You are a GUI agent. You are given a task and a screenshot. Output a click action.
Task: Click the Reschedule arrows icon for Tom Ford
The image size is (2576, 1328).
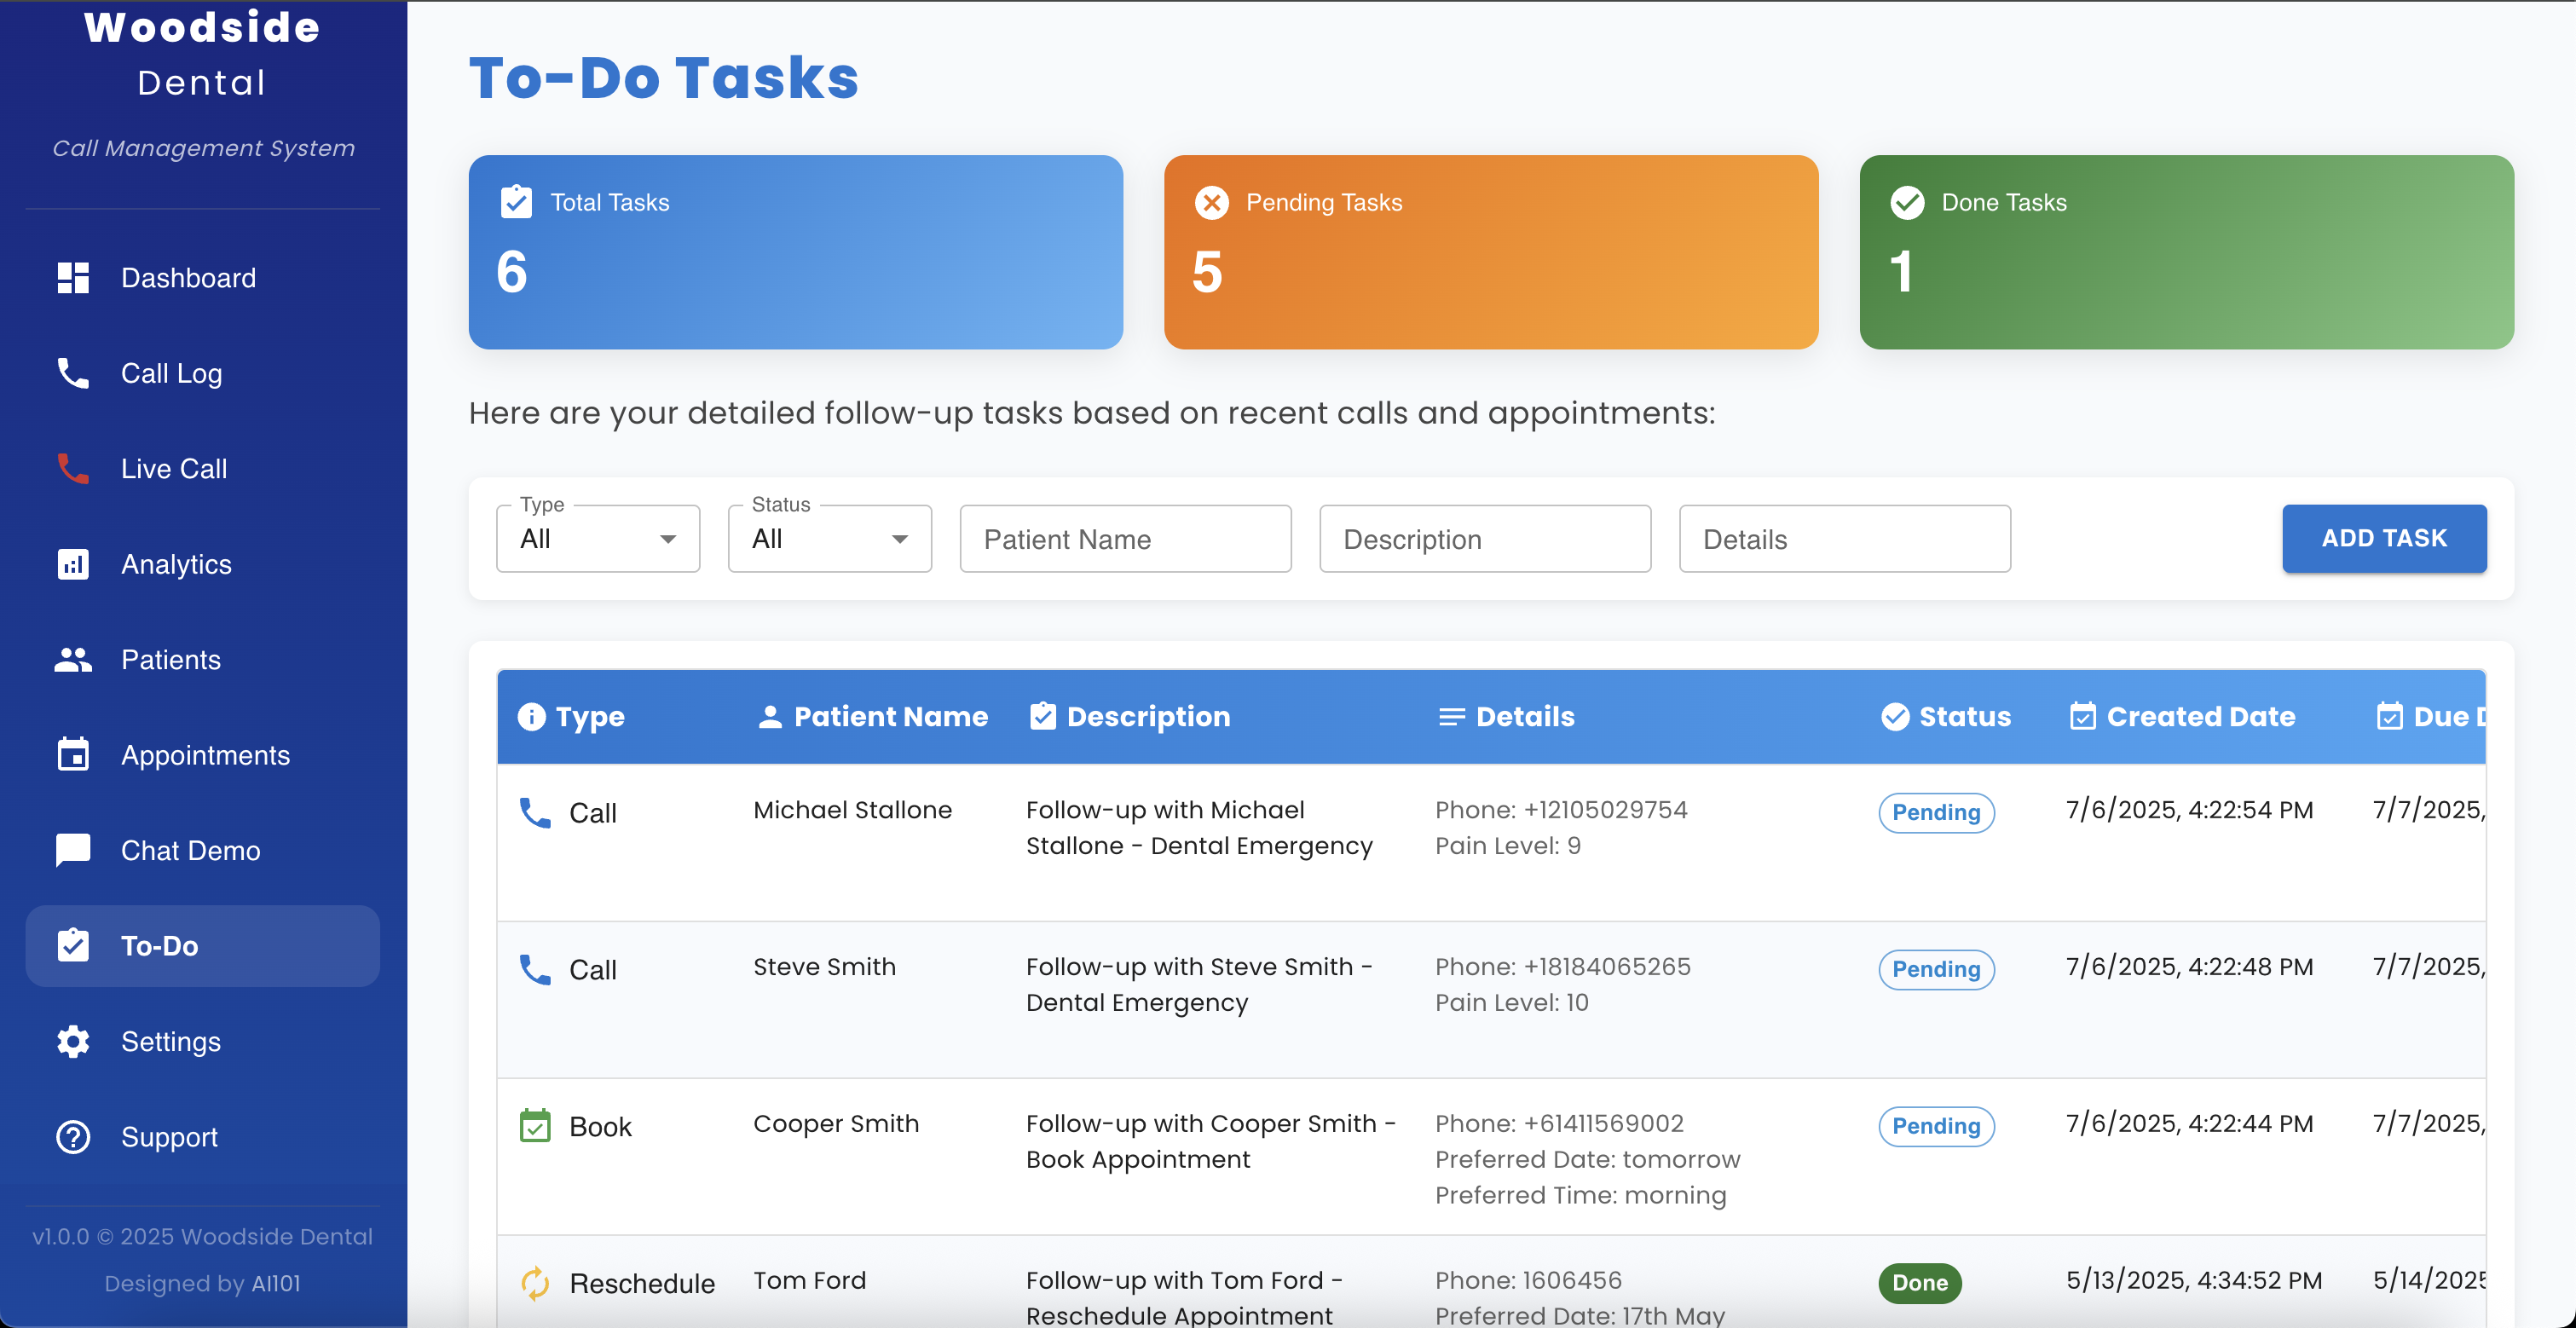tap(535, 1283)
